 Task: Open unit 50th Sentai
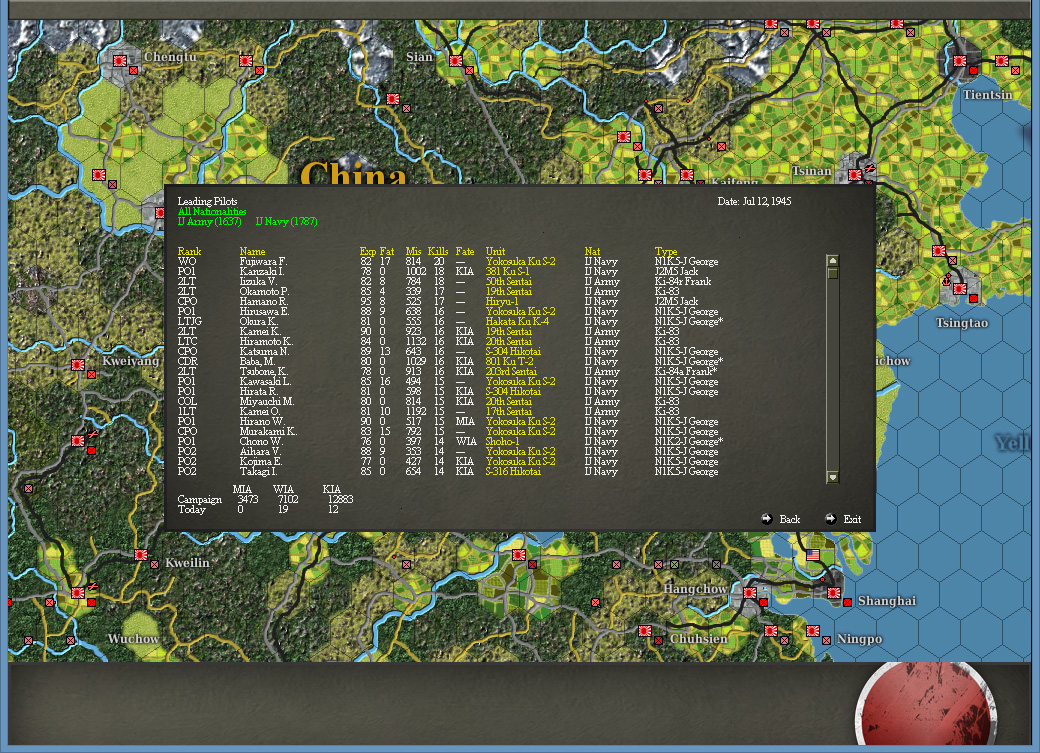509,281
